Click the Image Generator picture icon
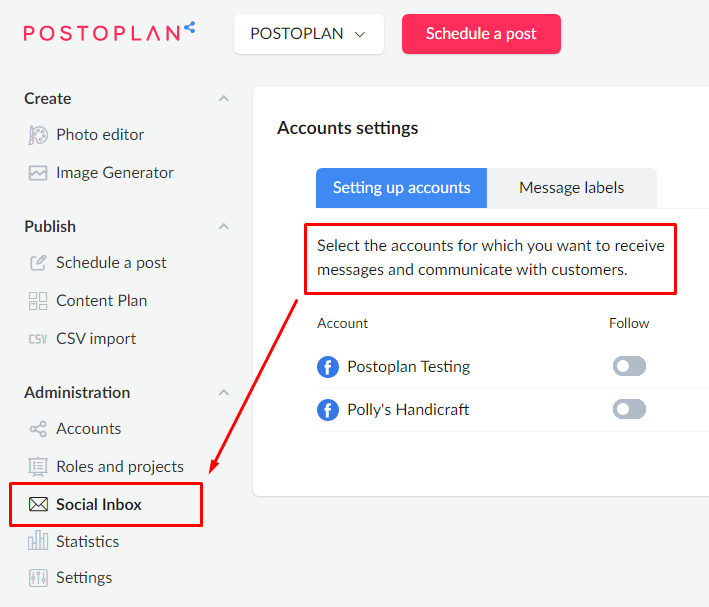 (38, 173)
